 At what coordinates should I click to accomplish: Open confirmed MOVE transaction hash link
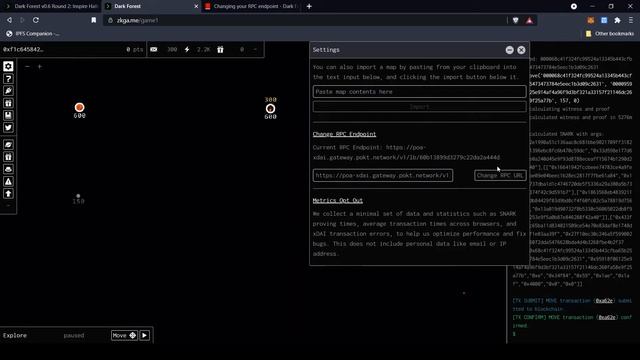click(607, 317)
